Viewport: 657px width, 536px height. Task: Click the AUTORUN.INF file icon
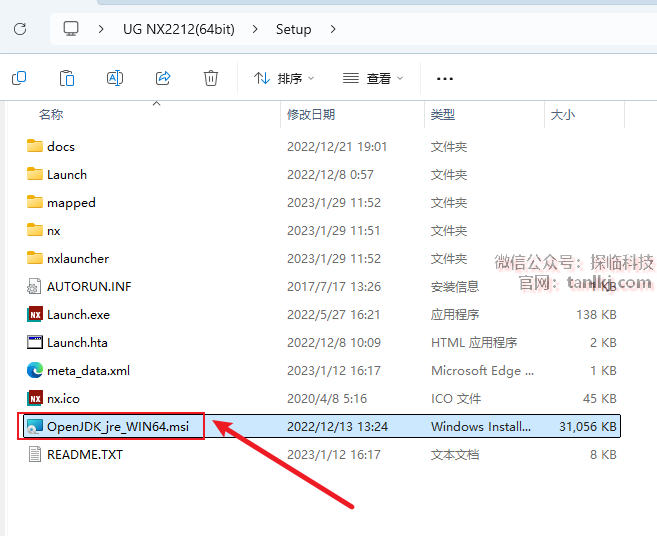click(x=34, y=286)
